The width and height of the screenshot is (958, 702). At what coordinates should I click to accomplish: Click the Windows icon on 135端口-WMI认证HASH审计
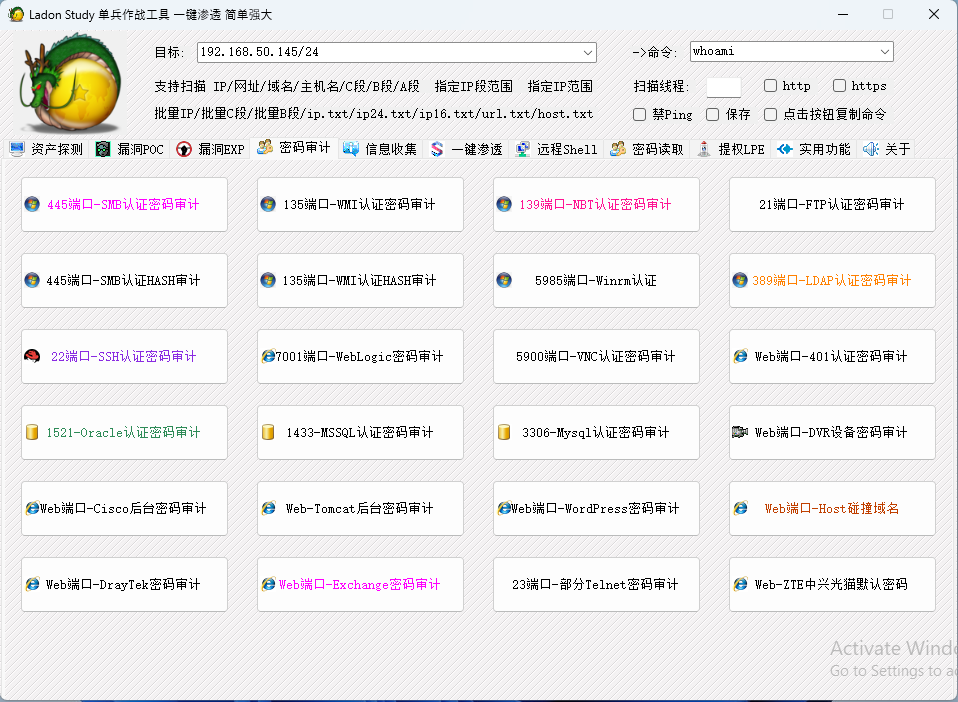tap(268, 280)
